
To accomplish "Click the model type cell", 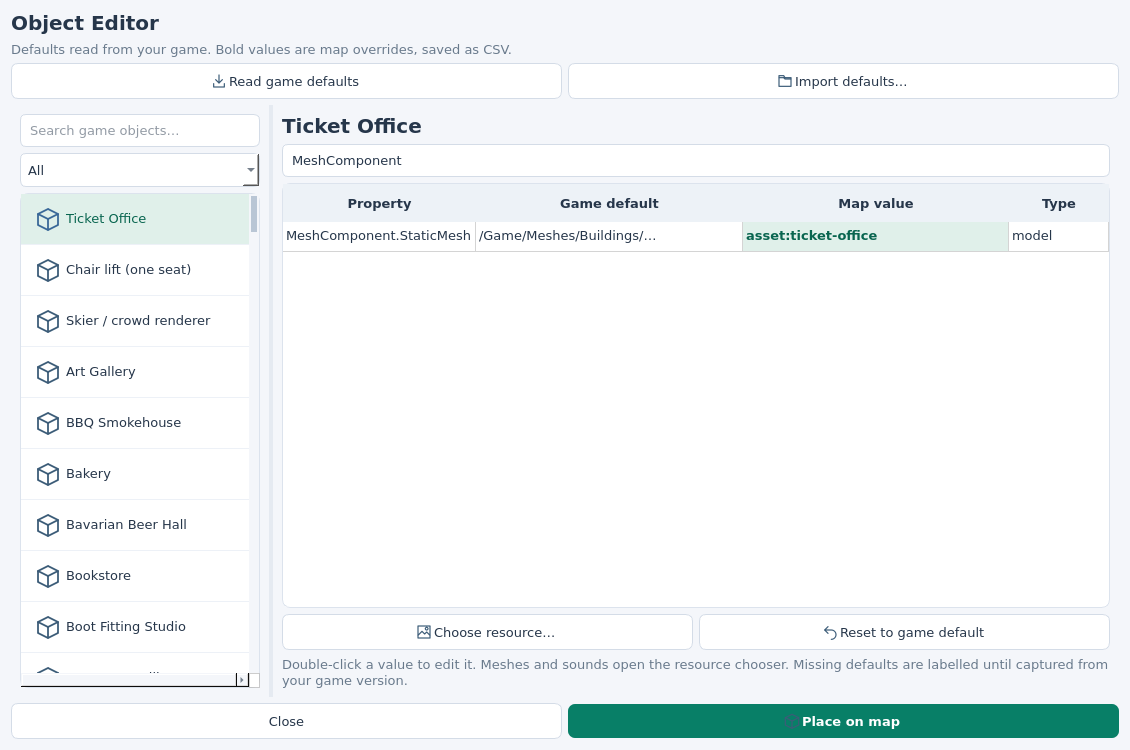I will tap(1059, 236).
